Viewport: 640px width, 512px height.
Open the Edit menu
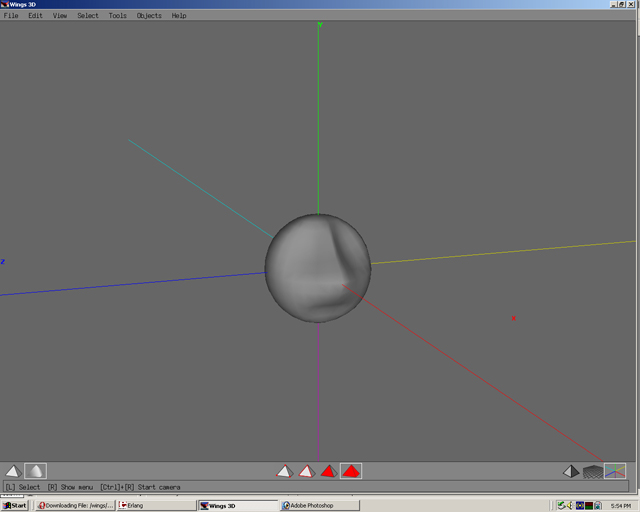coord(36,16)
